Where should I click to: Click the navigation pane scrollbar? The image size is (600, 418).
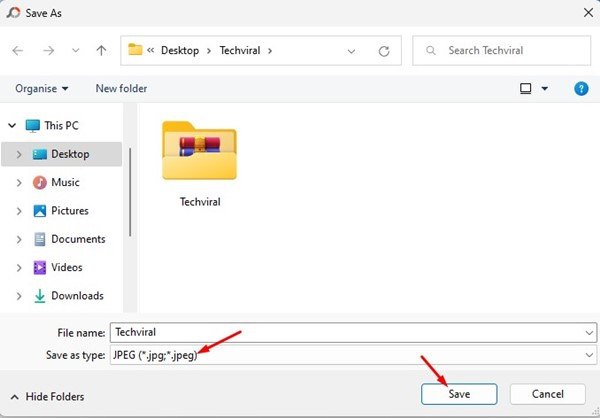130,192
